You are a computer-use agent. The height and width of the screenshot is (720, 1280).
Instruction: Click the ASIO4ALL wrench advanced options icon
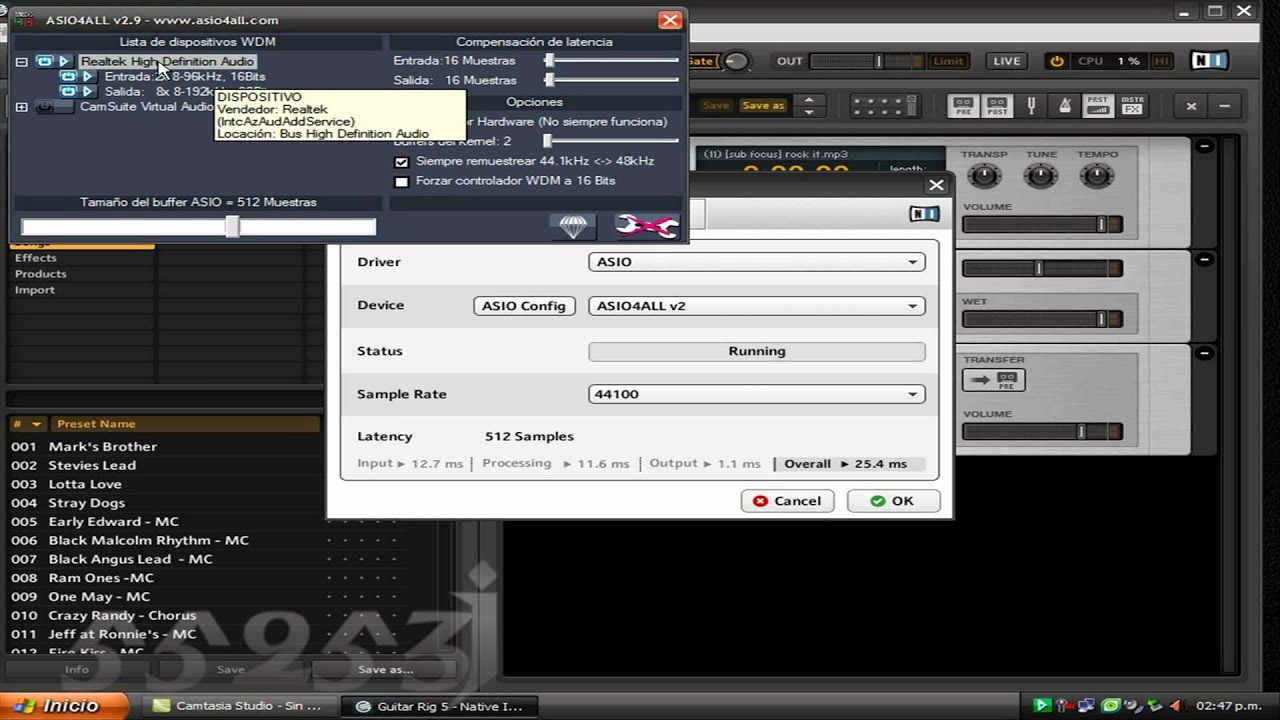(x=646, y=227)
